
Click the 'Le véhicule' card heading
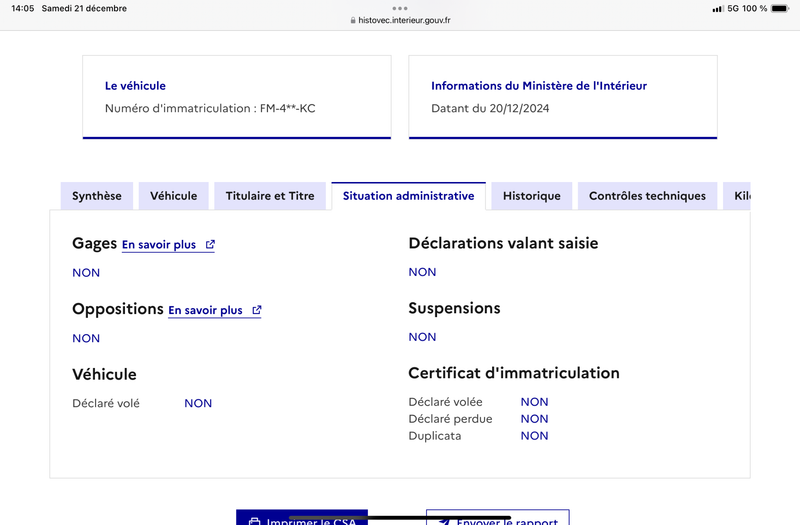click(135, 86)
